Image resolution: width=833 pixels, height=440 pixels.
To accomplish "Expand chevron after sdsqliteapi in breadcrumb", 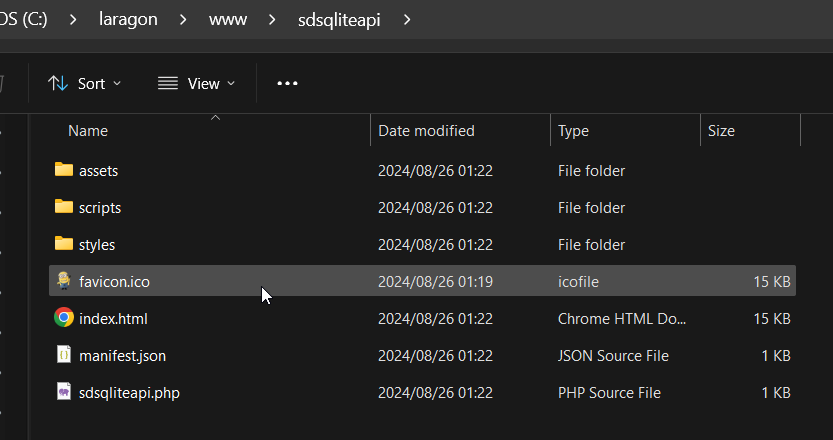I will click(406, 19).
